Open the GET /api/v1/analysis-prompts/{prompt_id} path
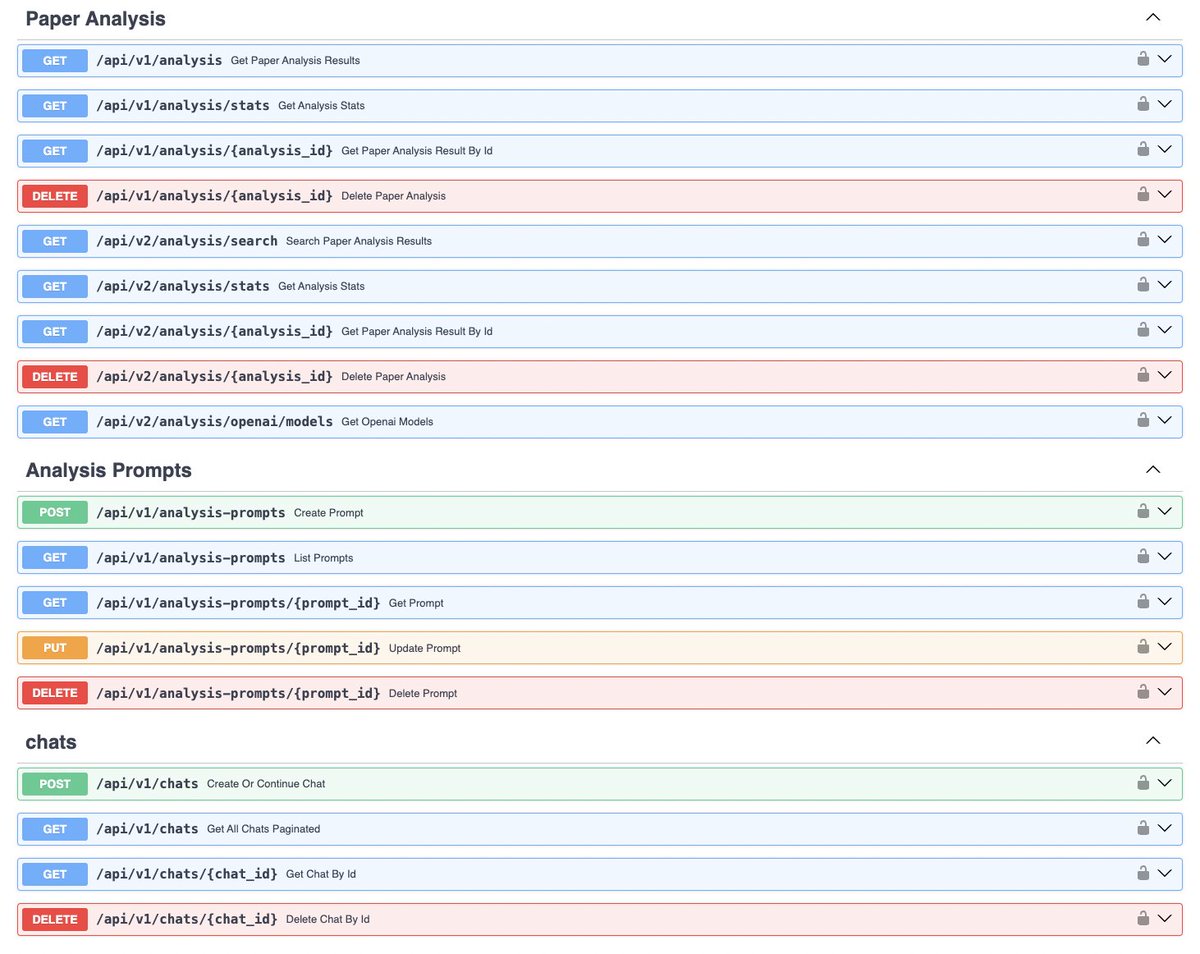This screenshot has height=954, width=1200. (238, 603)
